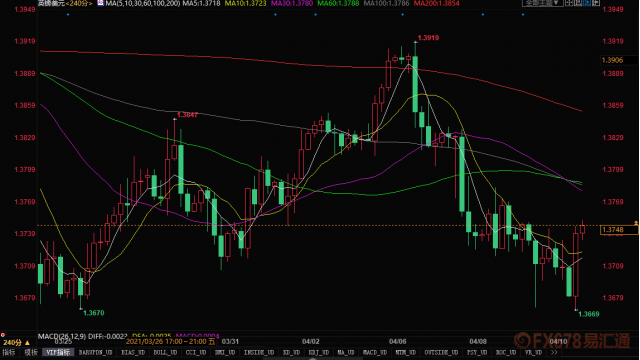Click the flag icon beside MA parameters
This screenshot has width=640, height=360.
(100, 3)
